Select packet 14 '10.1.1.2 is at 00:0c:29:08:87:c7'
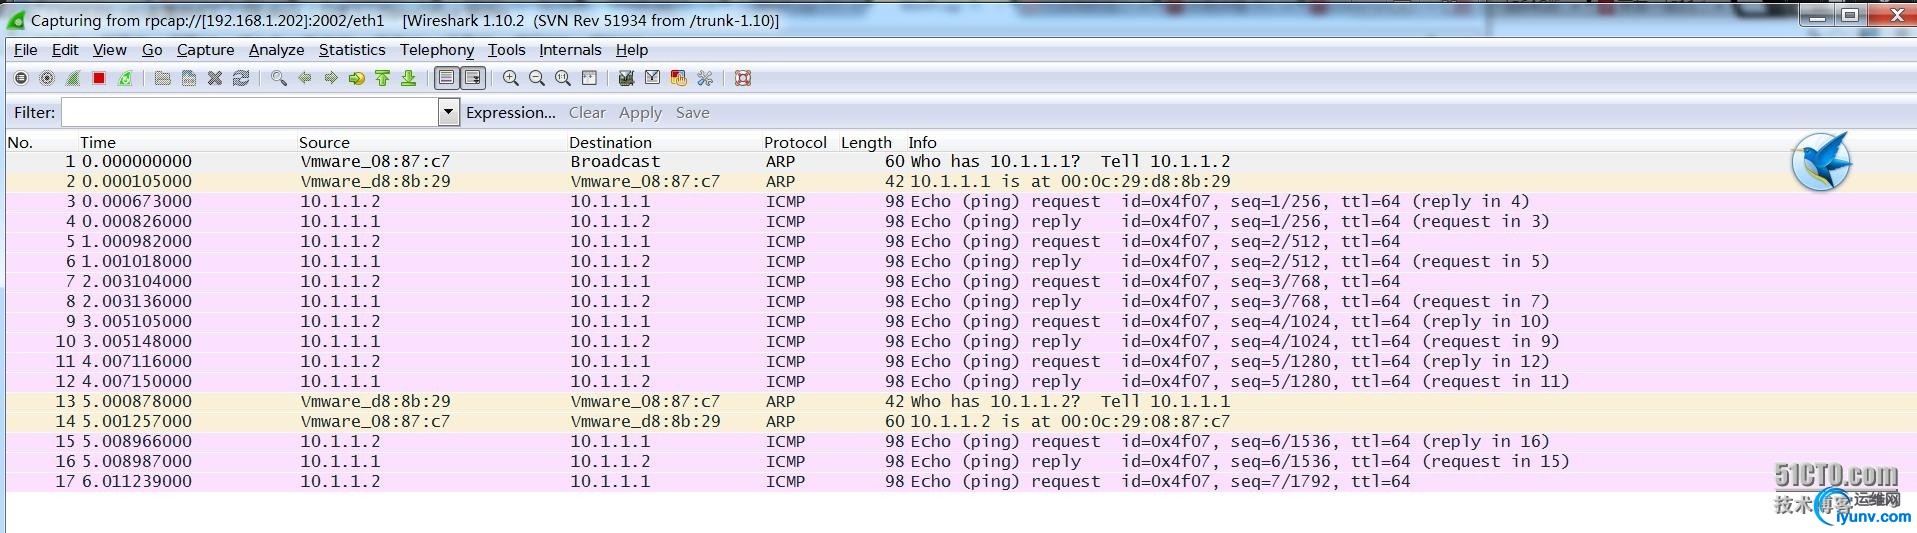The image size is (1917, 533). point(960,421)
